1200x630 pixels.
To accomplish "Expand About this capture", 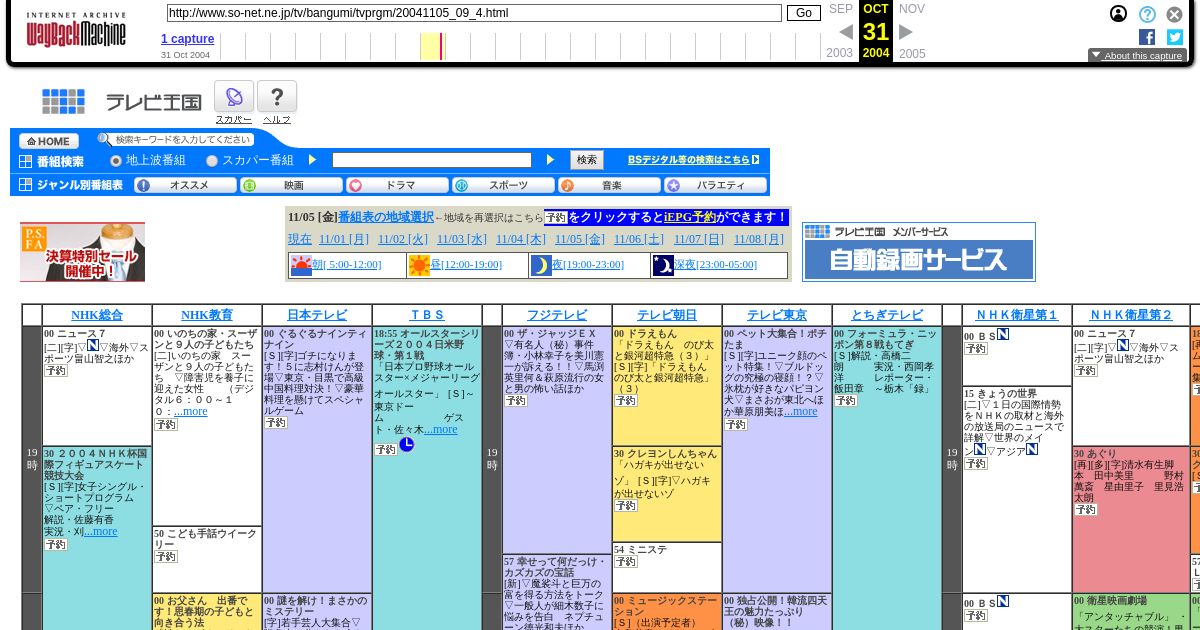I will click(x=1137, y=56).
